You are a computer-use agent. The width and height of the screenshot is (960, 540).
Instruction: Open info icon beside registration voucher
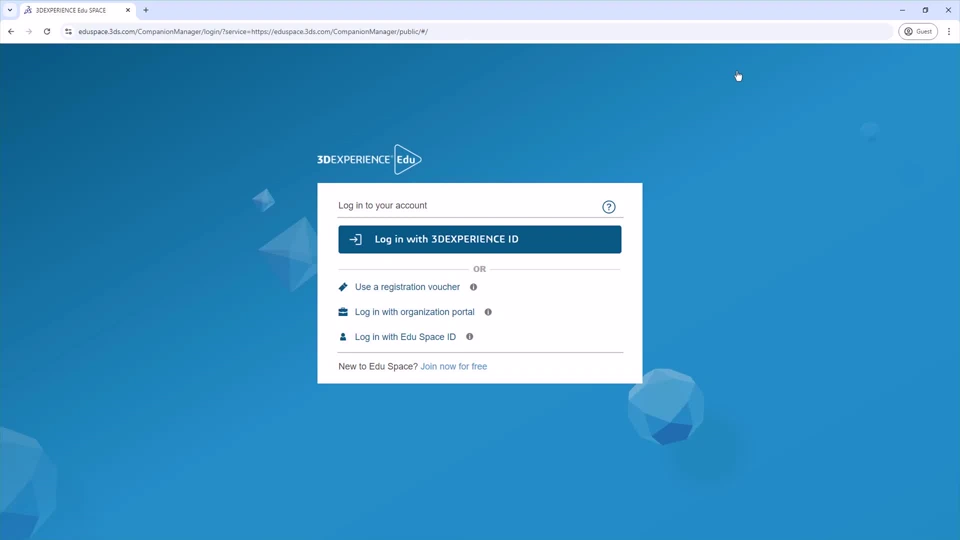[473, 287]
